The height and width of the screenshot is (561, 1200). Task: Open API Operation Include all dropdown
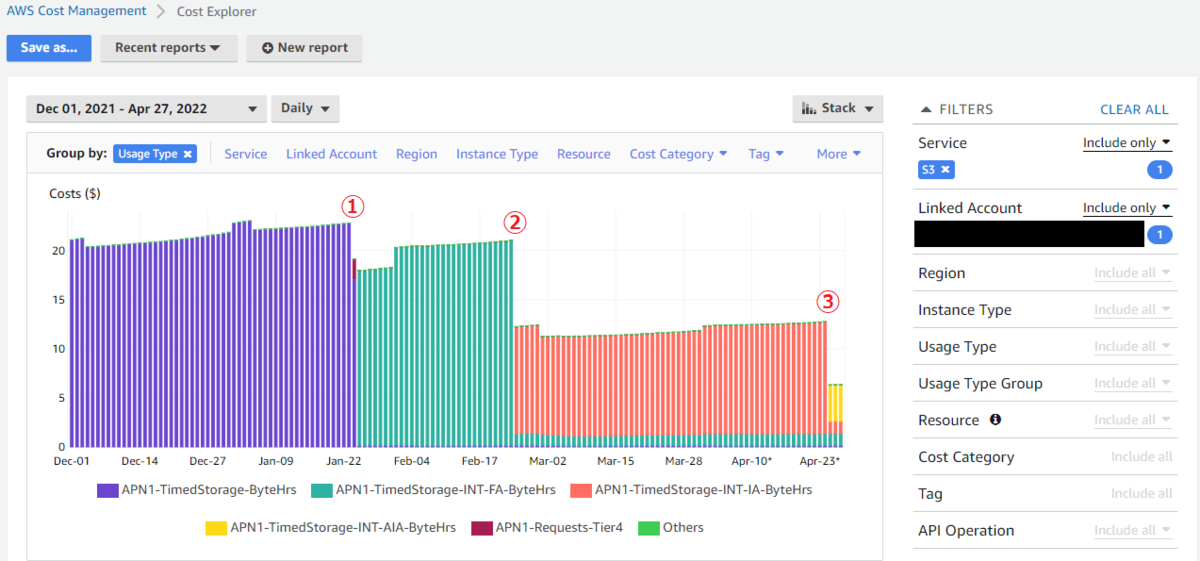coord(1132,531)
